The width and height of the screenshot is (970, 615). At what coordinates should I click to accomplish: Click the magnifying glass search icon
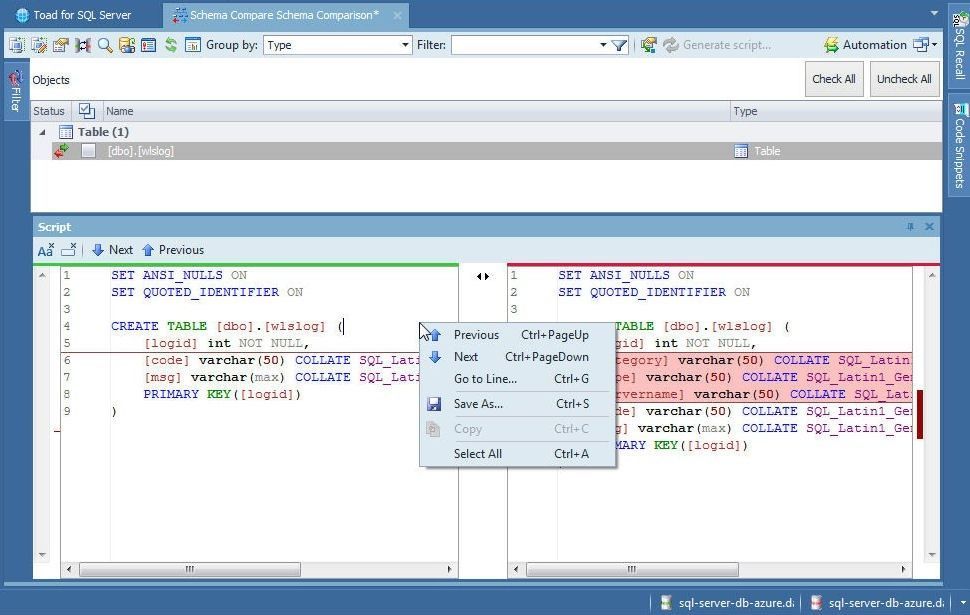(x=105, y=45)
